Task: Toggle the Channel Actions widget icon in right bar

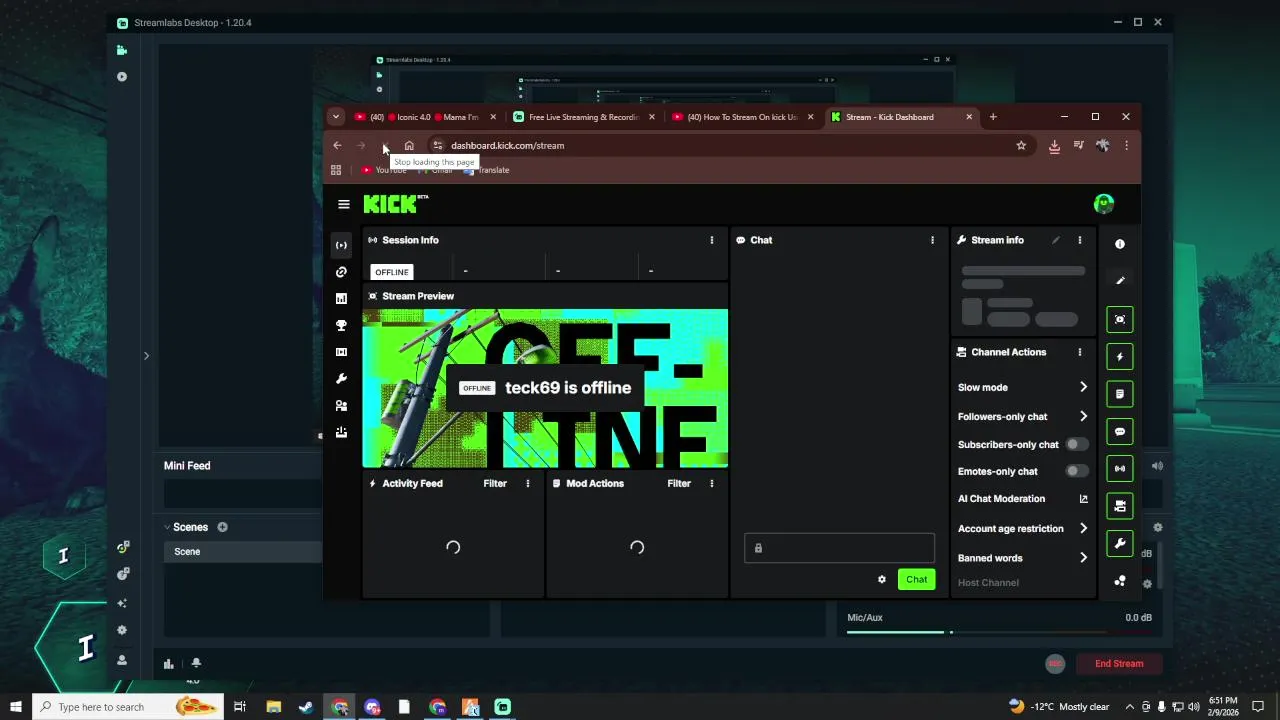Action: (1120, 506)
